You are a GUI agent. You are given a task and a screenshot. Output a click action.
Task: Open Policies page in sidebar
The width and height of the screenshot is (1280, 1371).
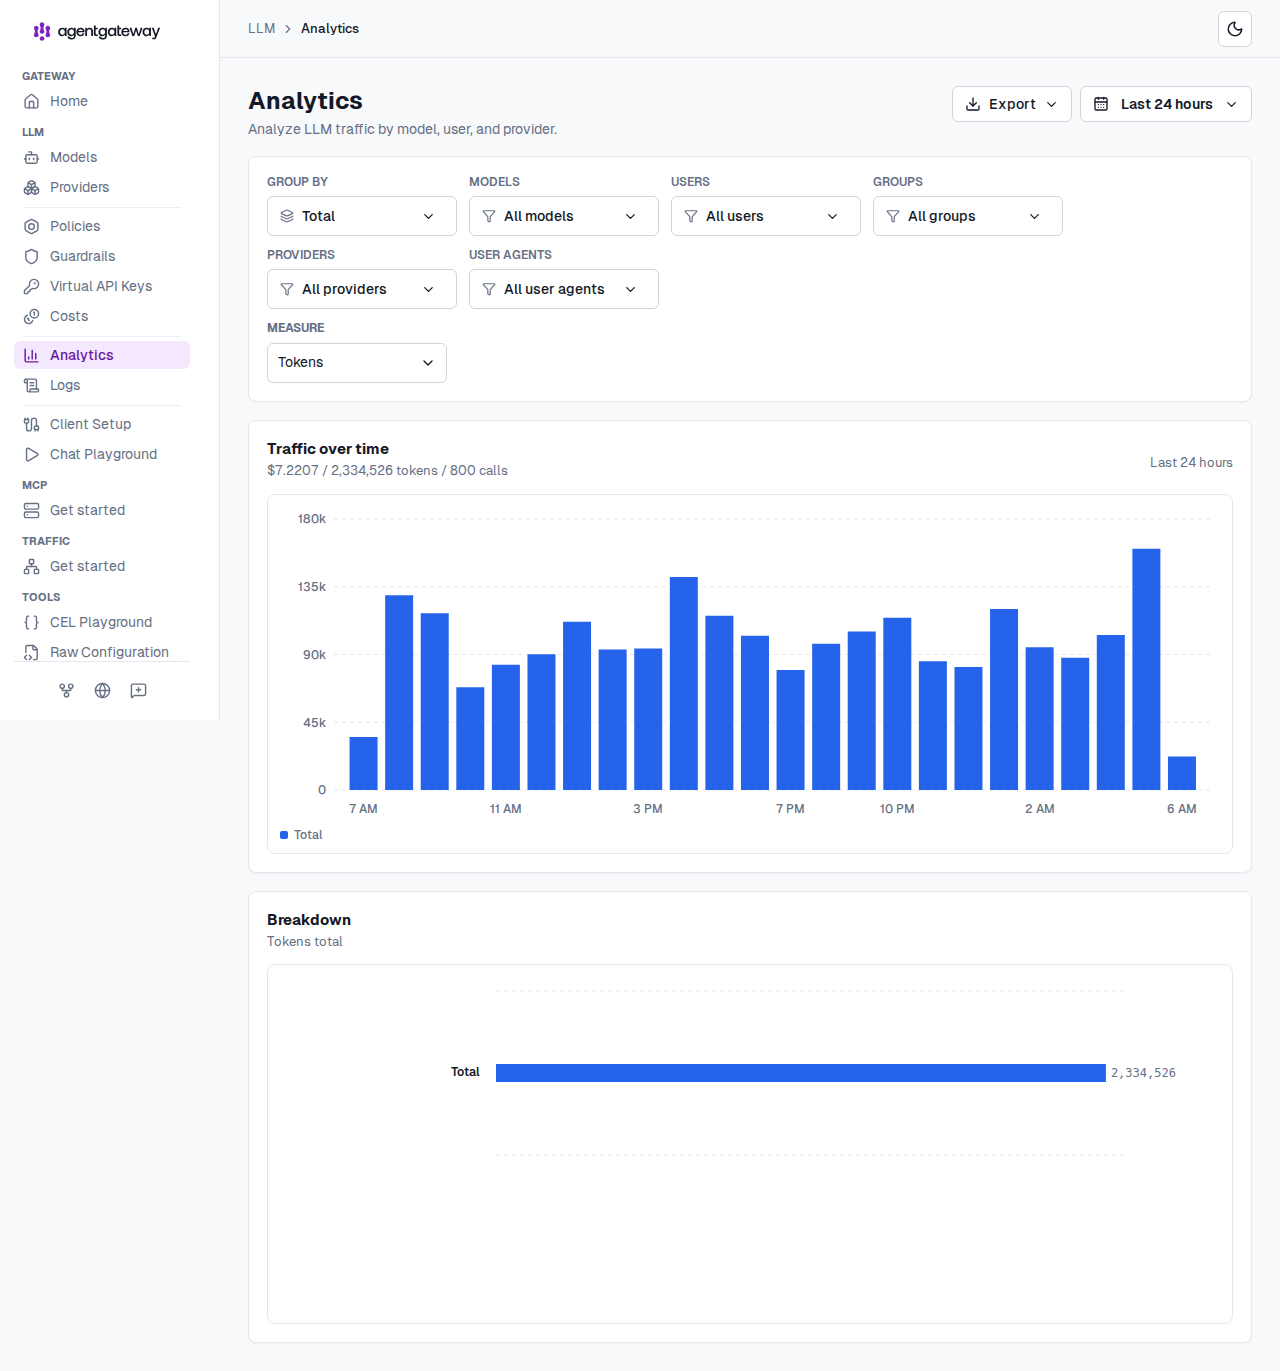click(102, 226)
